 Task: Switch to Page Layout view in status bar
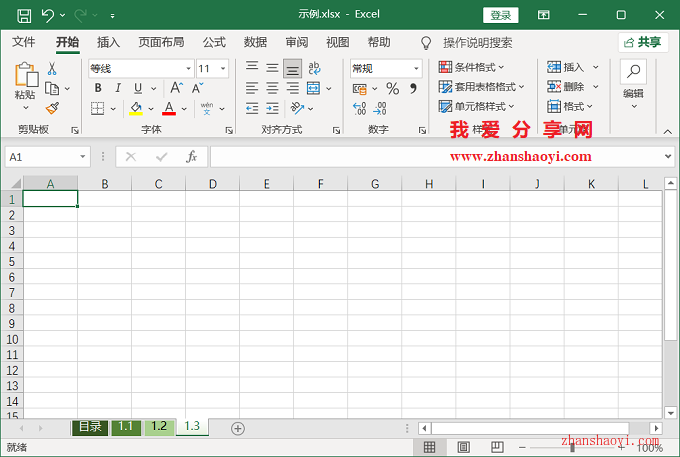click(463, 447)
